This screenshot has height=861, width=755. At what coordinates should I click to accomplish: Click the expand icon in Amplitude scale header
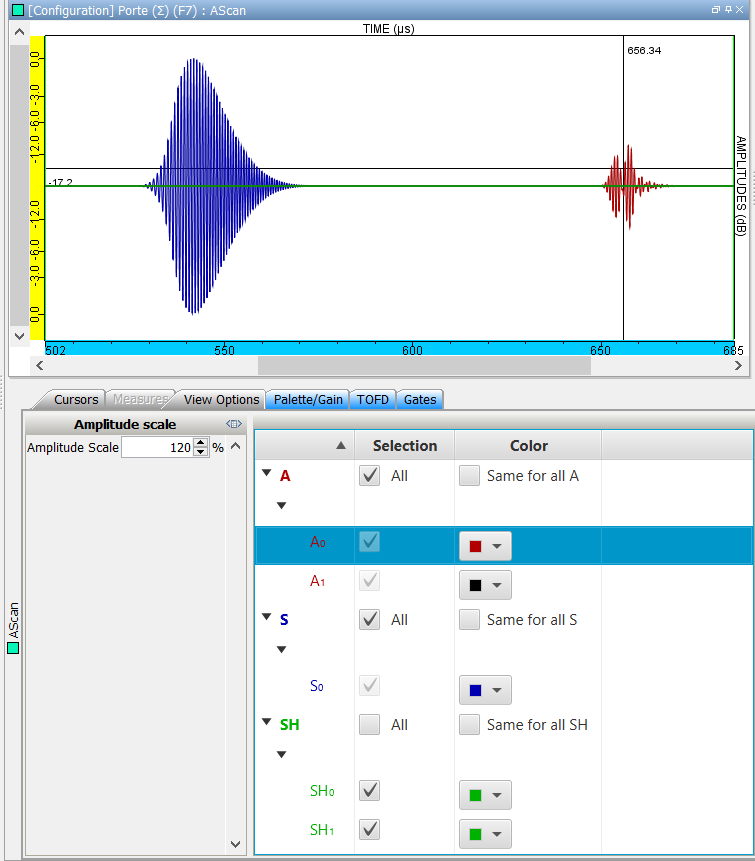tap(234, 424)
